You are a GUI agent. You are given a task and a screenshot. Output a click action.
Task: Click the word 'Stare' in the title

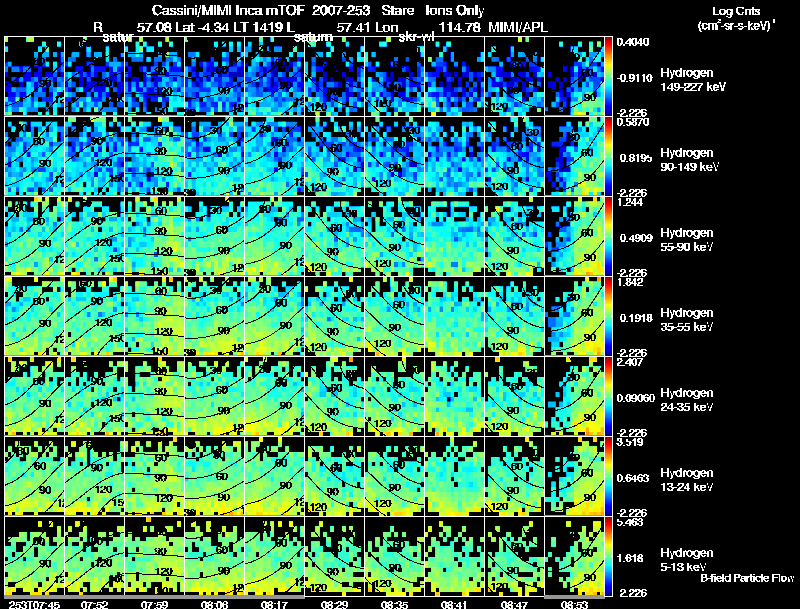tap(397, 11)
